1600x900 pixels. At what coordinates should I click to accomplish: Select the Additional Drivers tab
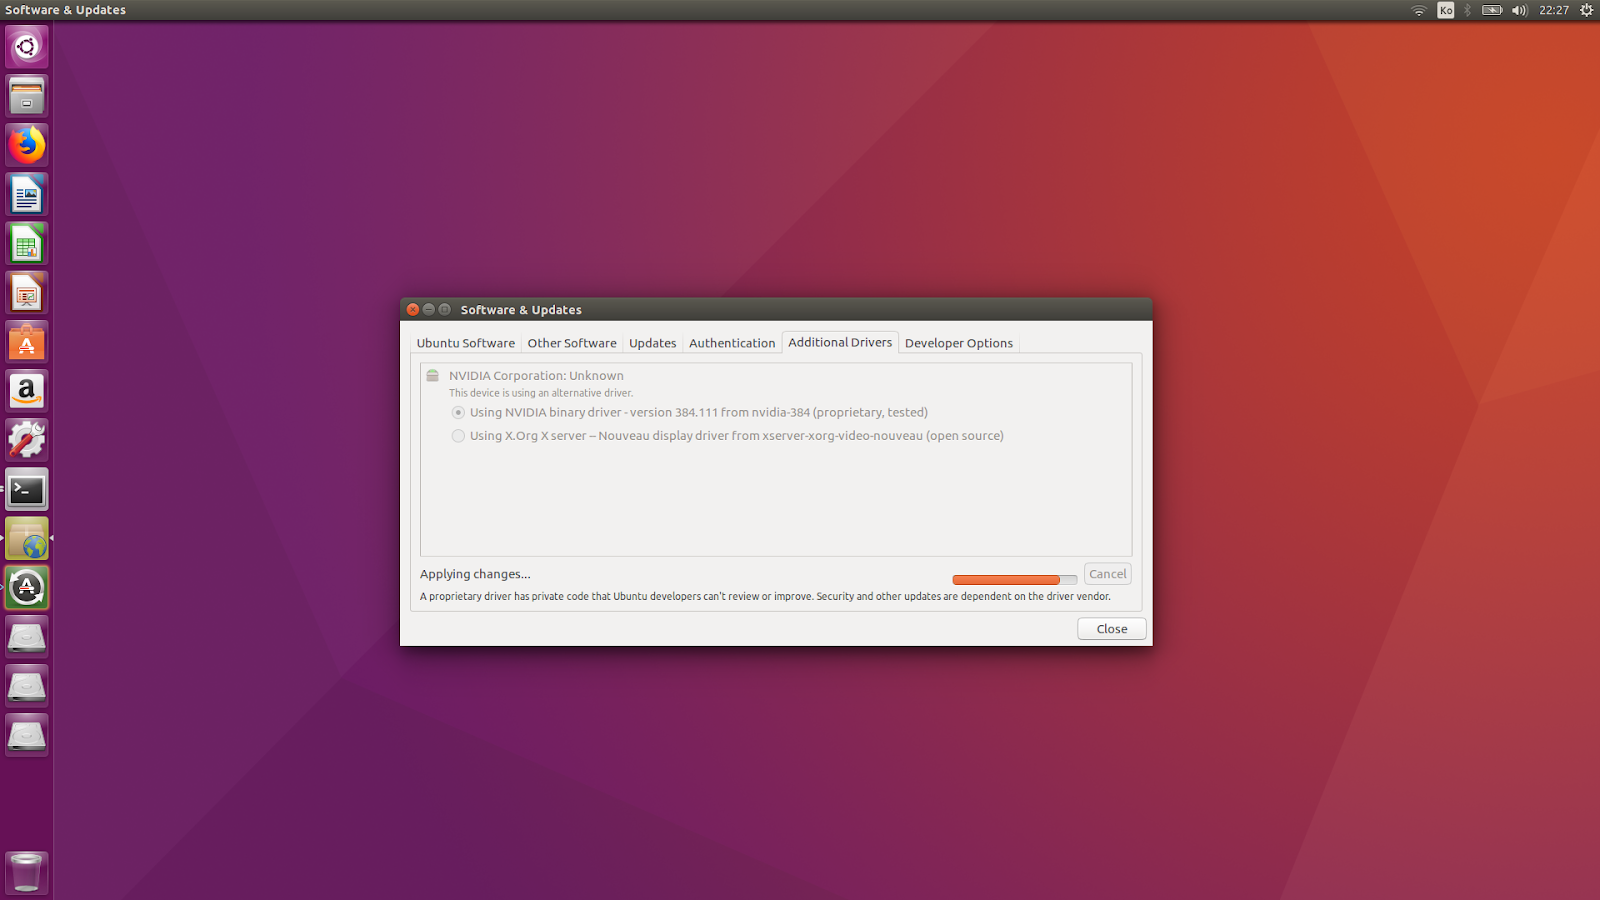tap(840, 342)
